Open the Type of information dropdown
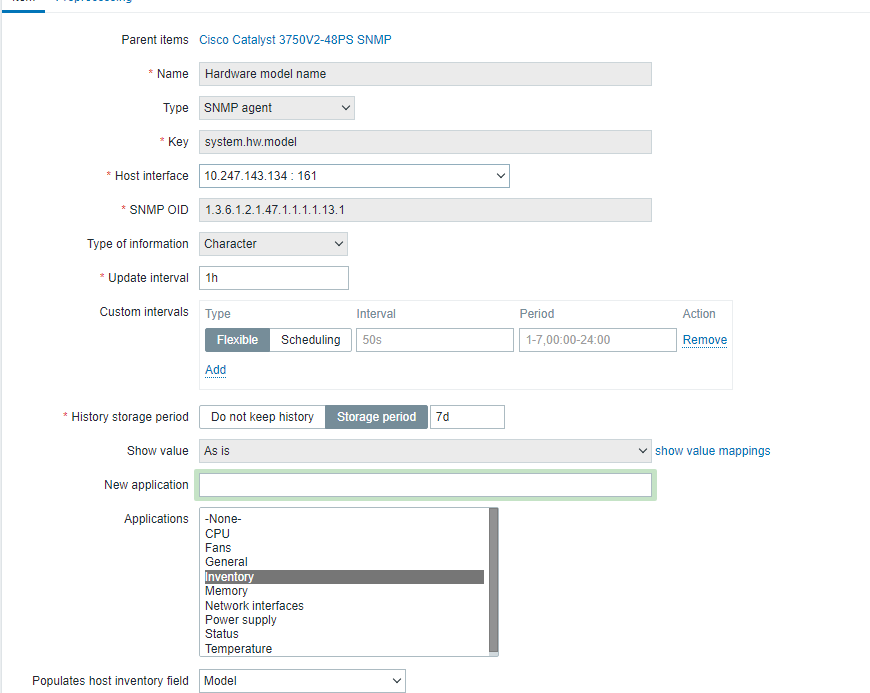Screen dimensions: 870x693 [x=273, y=244]
